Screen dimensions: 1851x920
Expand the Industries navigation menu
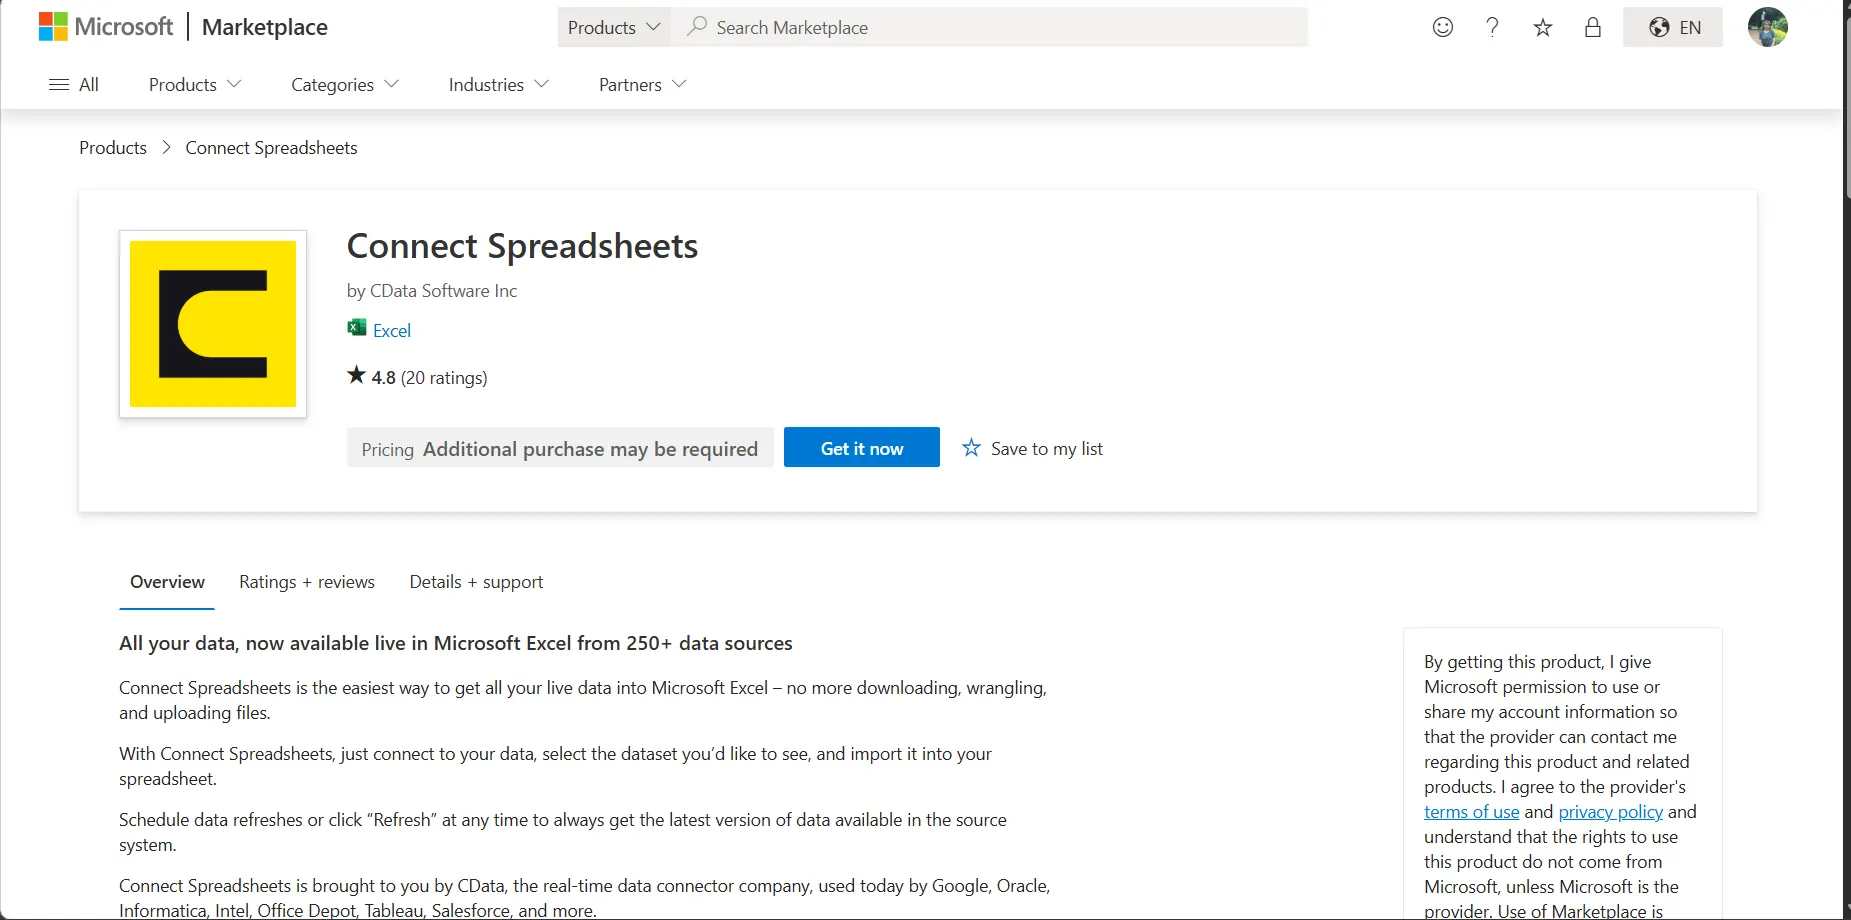498,85
